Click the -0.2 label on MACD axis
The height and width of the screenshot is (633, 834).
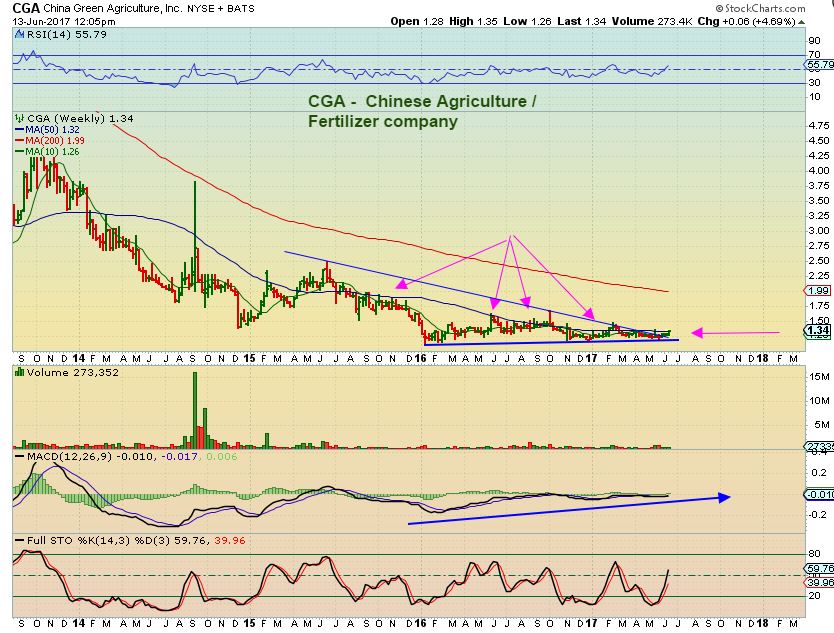818,515
